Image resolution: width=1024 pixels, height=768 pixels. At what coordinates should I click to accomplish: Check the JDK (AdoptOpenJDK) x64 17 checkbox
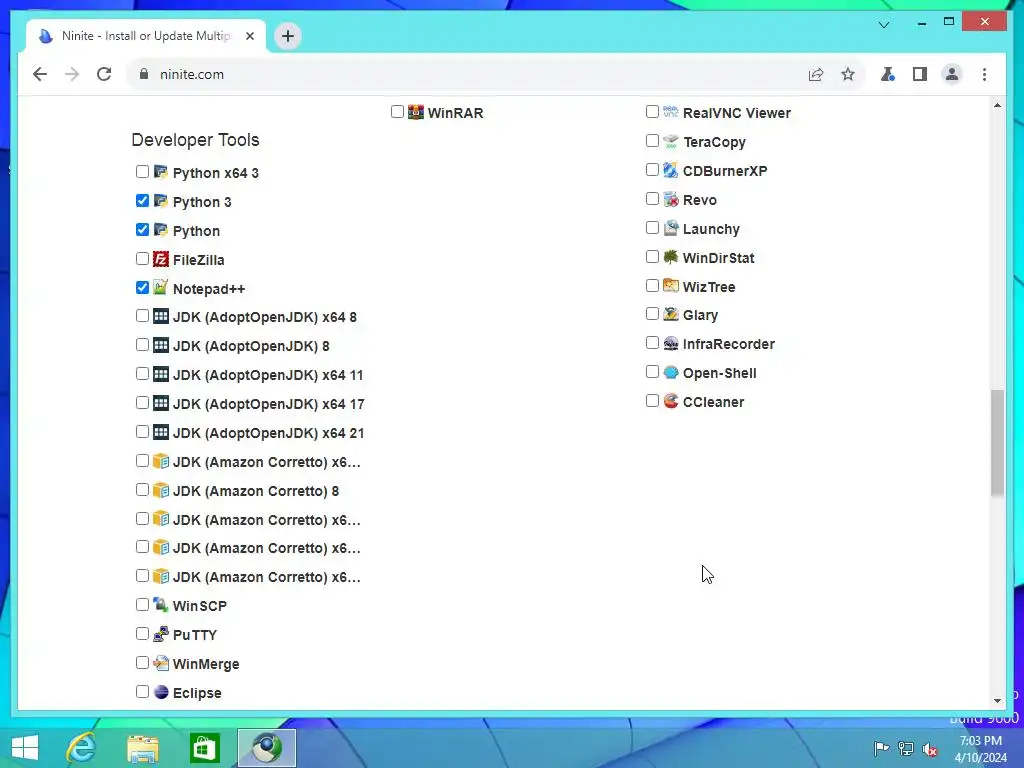coord(142,403)
